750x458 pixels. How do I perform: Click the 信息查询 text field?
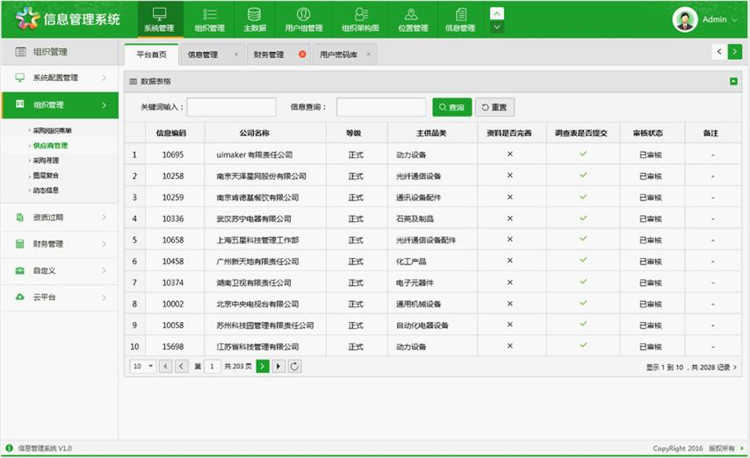pos(381,107)
